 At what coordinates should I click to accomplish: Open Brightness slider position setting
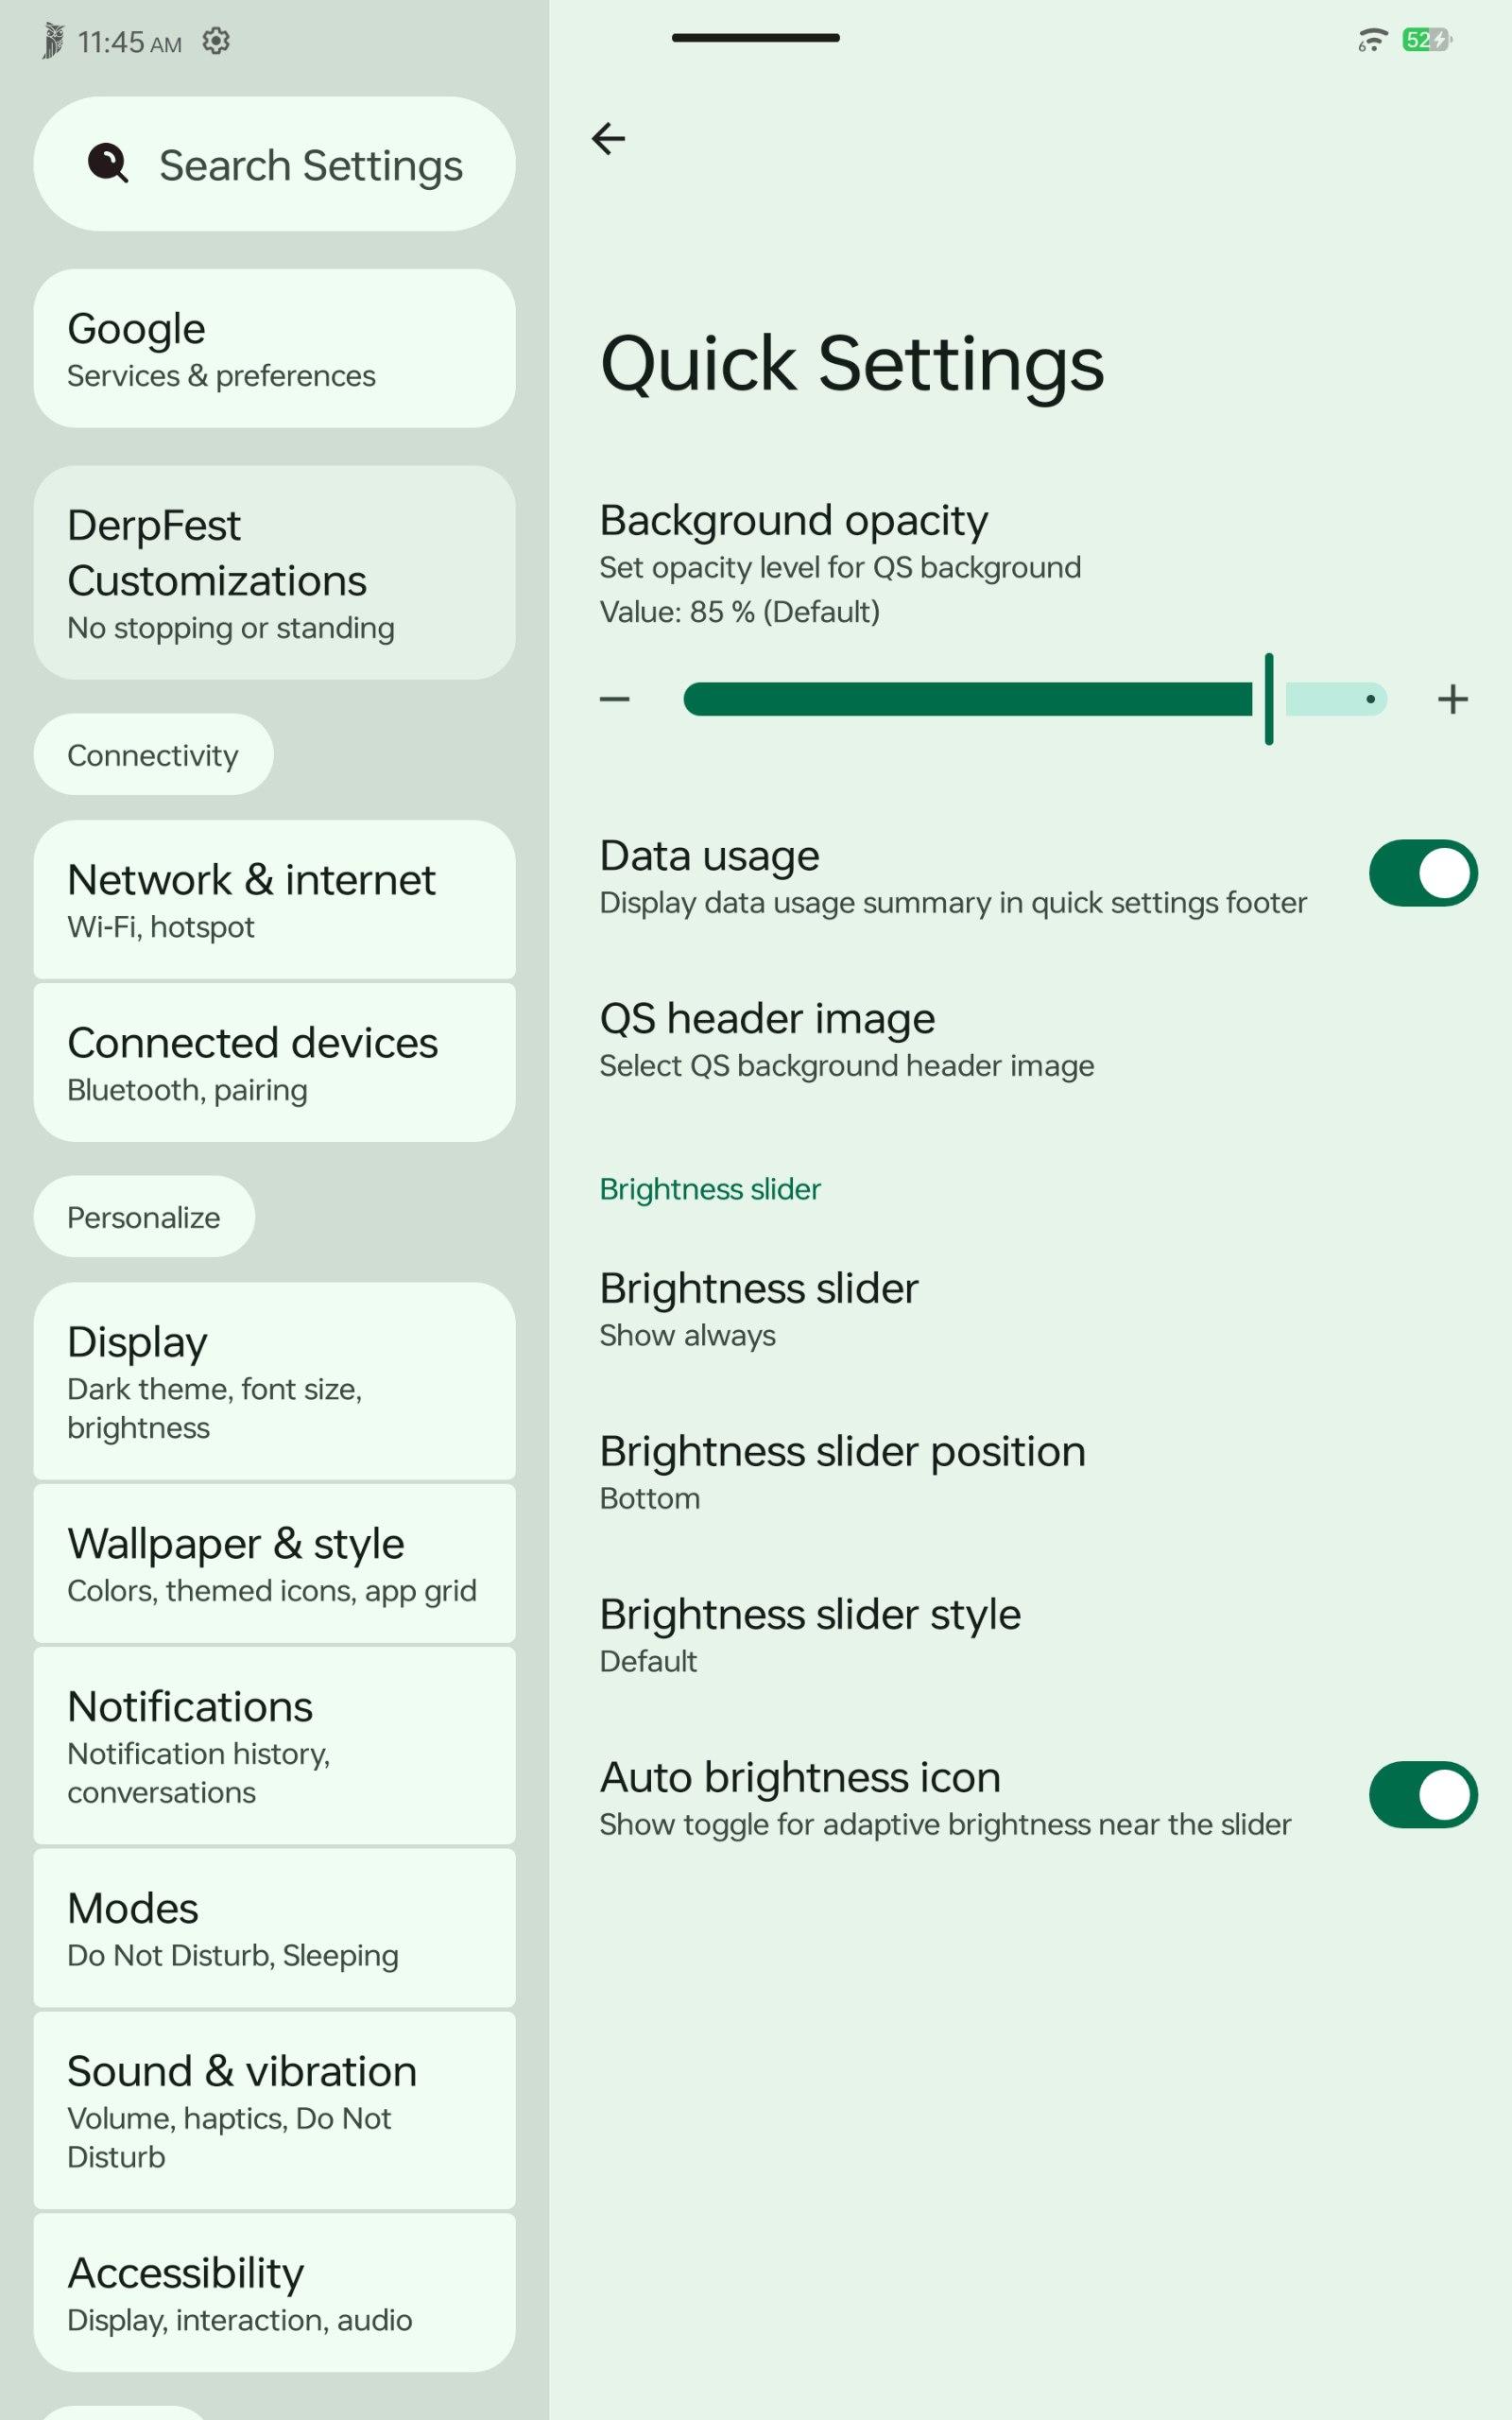[x=1030, y=1471]
